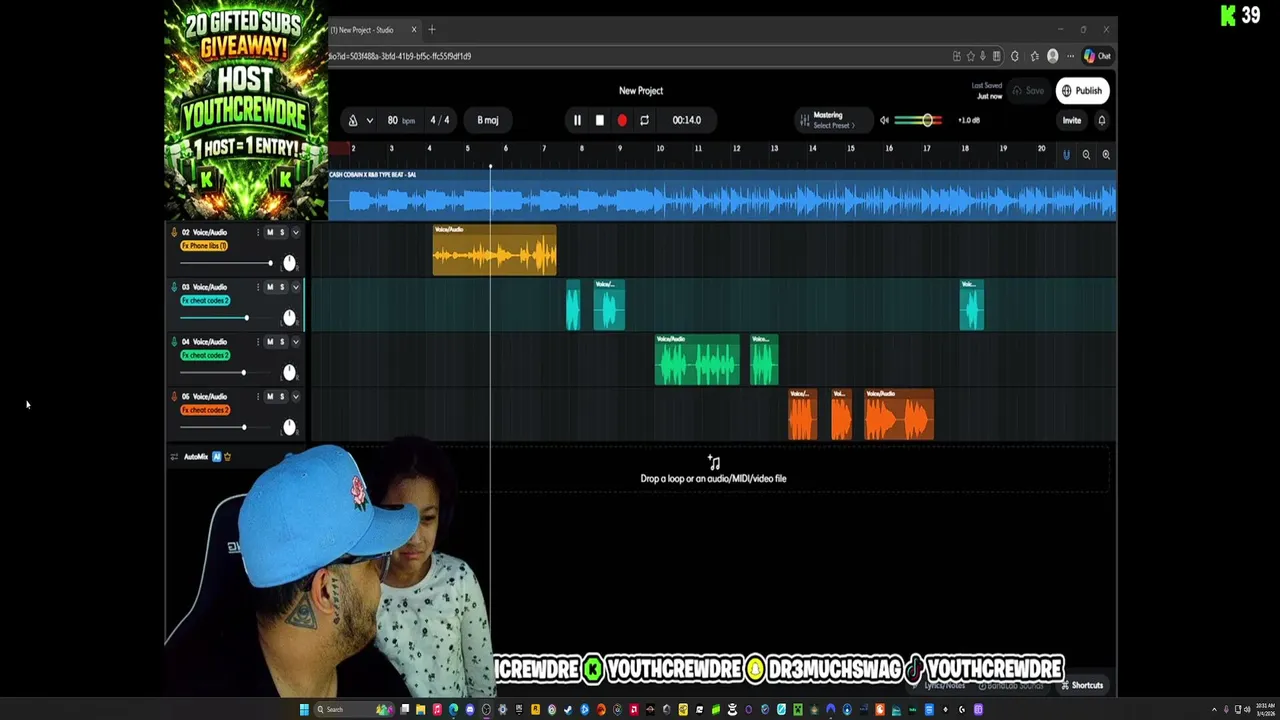Mute track 04 Voice/Audio

[269, 342]
